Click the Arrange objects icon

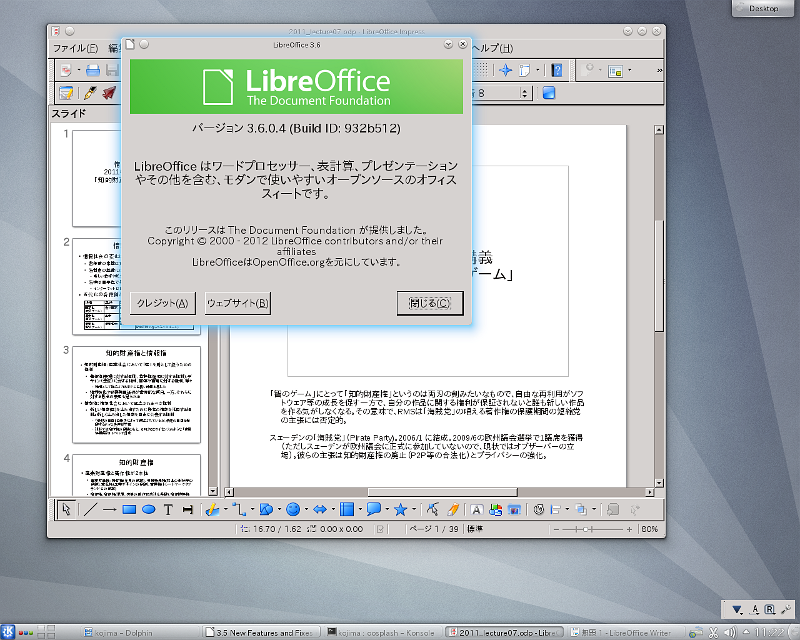point(581,509)
